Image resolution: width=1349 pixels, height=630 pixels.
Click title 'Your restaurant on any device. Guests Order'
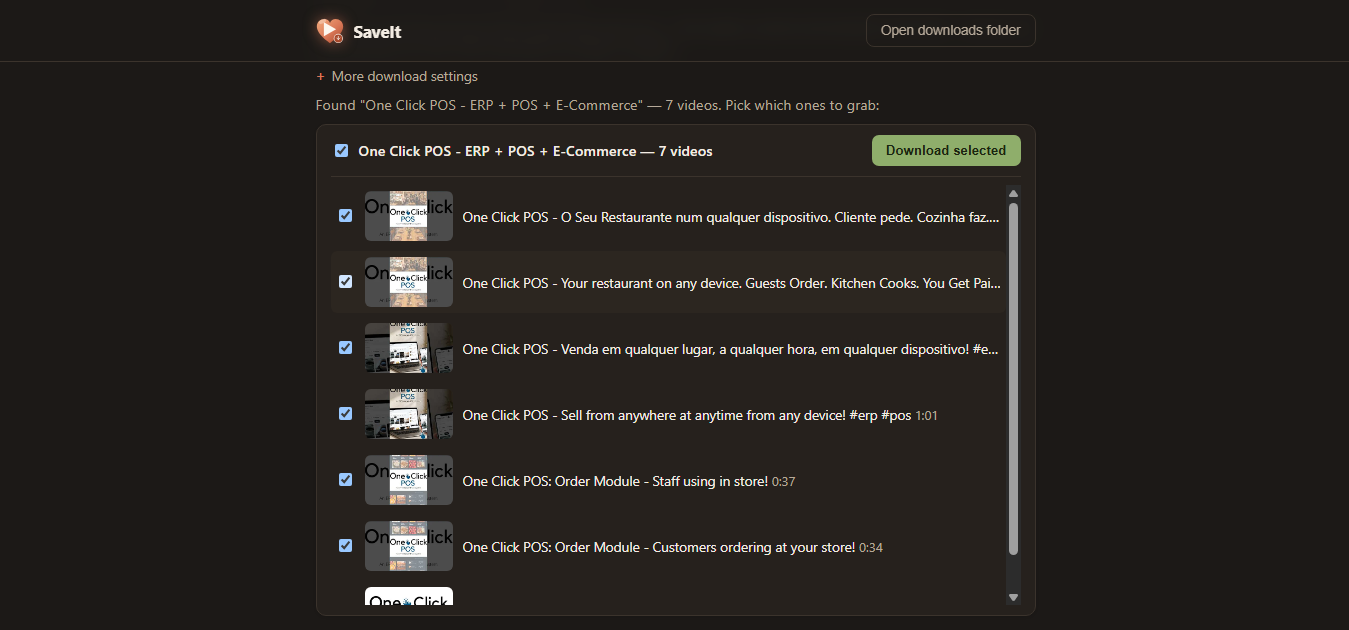732,283
